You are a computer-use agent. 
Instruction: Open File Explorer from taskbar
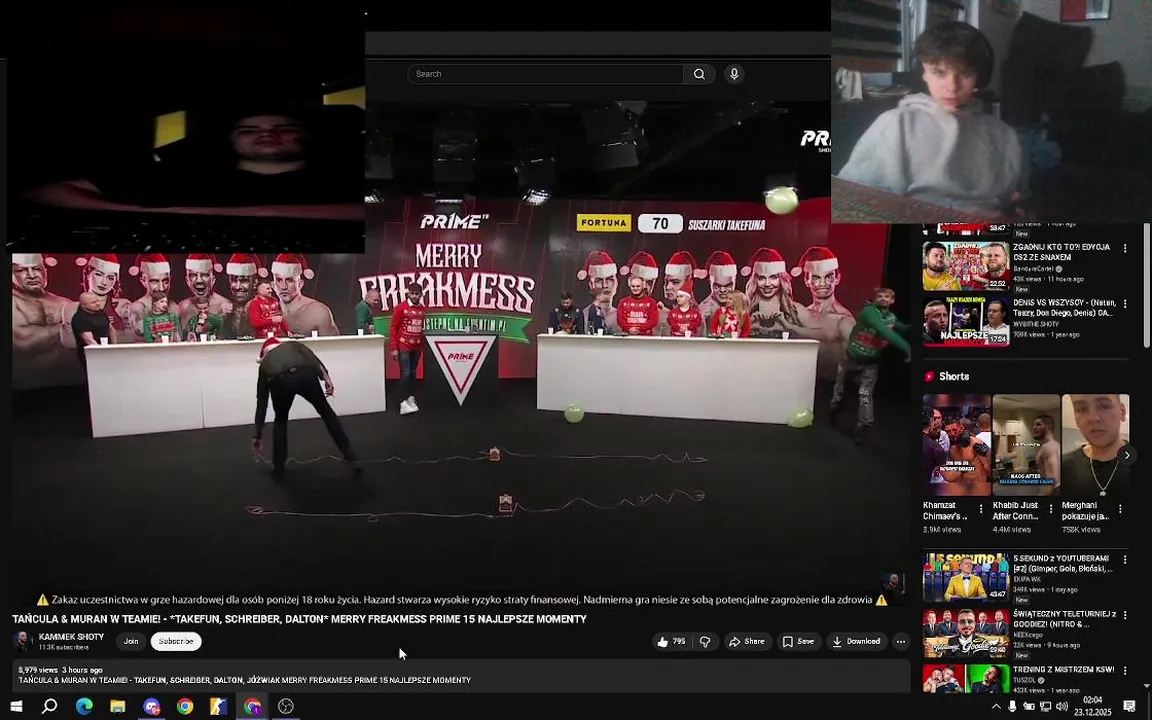click(x=118, y=706)
